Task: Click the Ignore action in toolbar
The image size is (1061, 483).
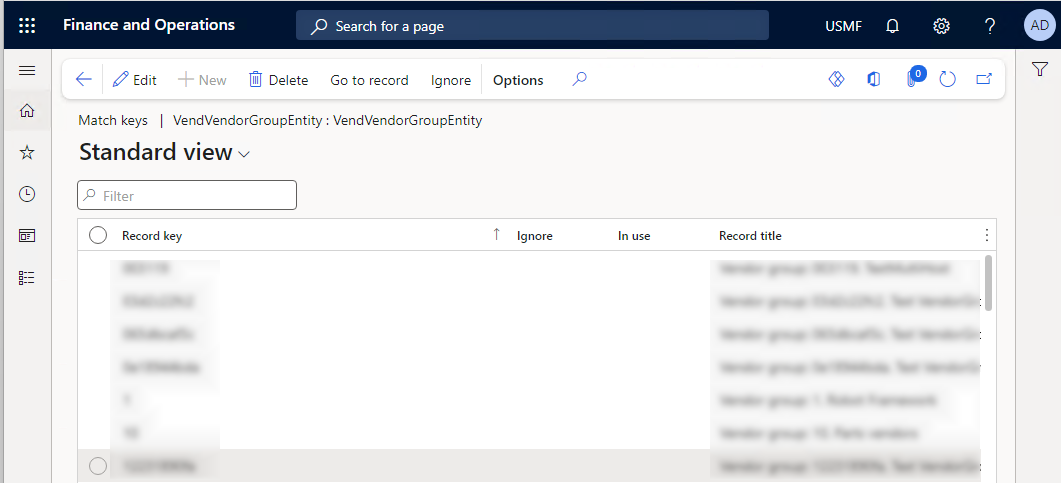Action: (451, 80)
